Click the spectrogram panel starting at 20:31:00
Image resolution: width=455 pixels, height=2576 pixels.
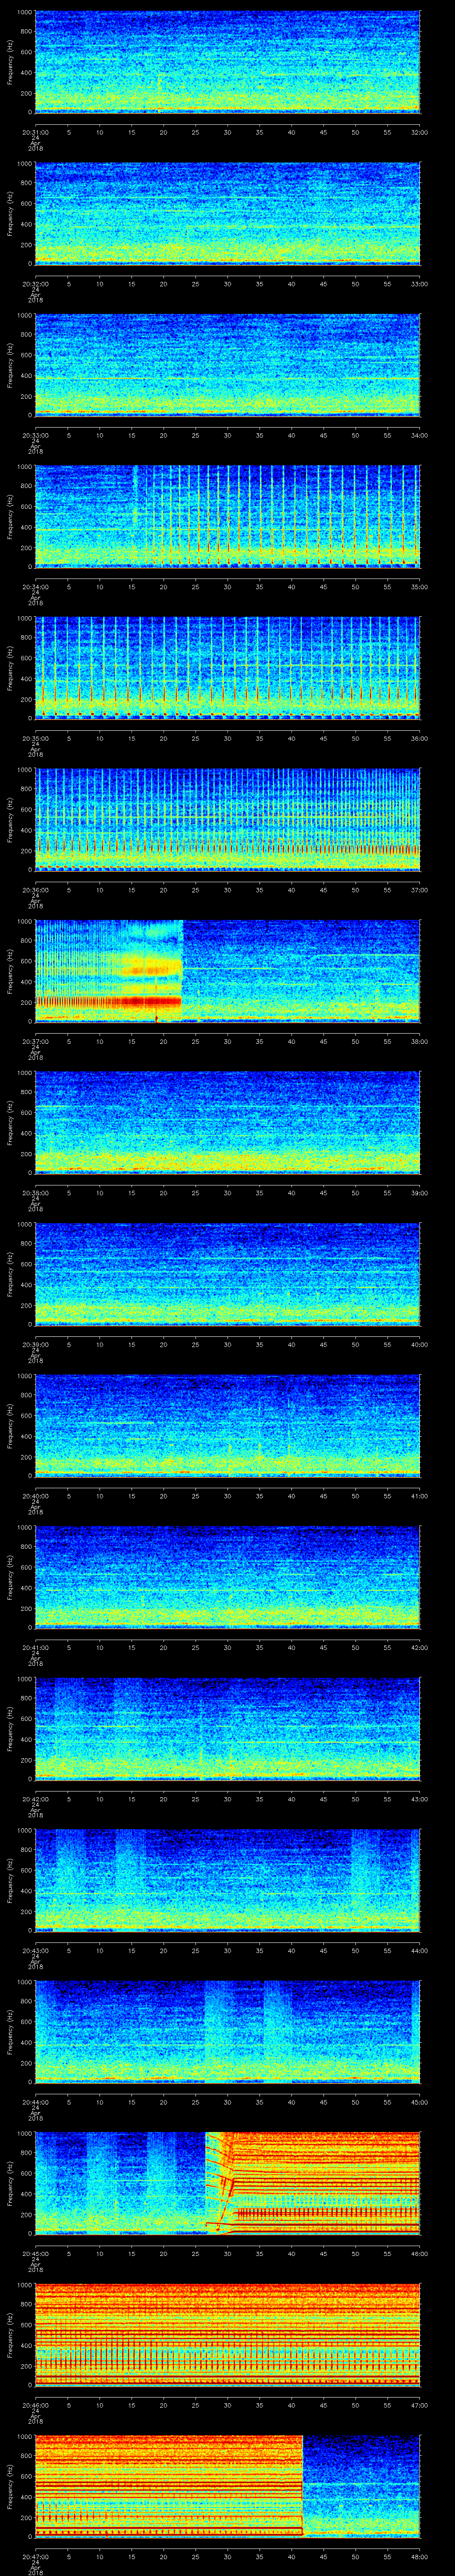[x=227, y=62]
